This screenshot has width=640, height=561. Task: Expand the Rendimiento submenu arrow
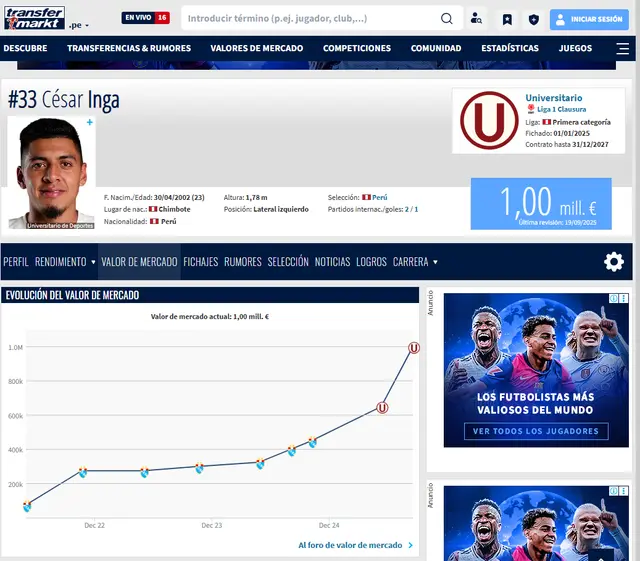pos(93,262)
